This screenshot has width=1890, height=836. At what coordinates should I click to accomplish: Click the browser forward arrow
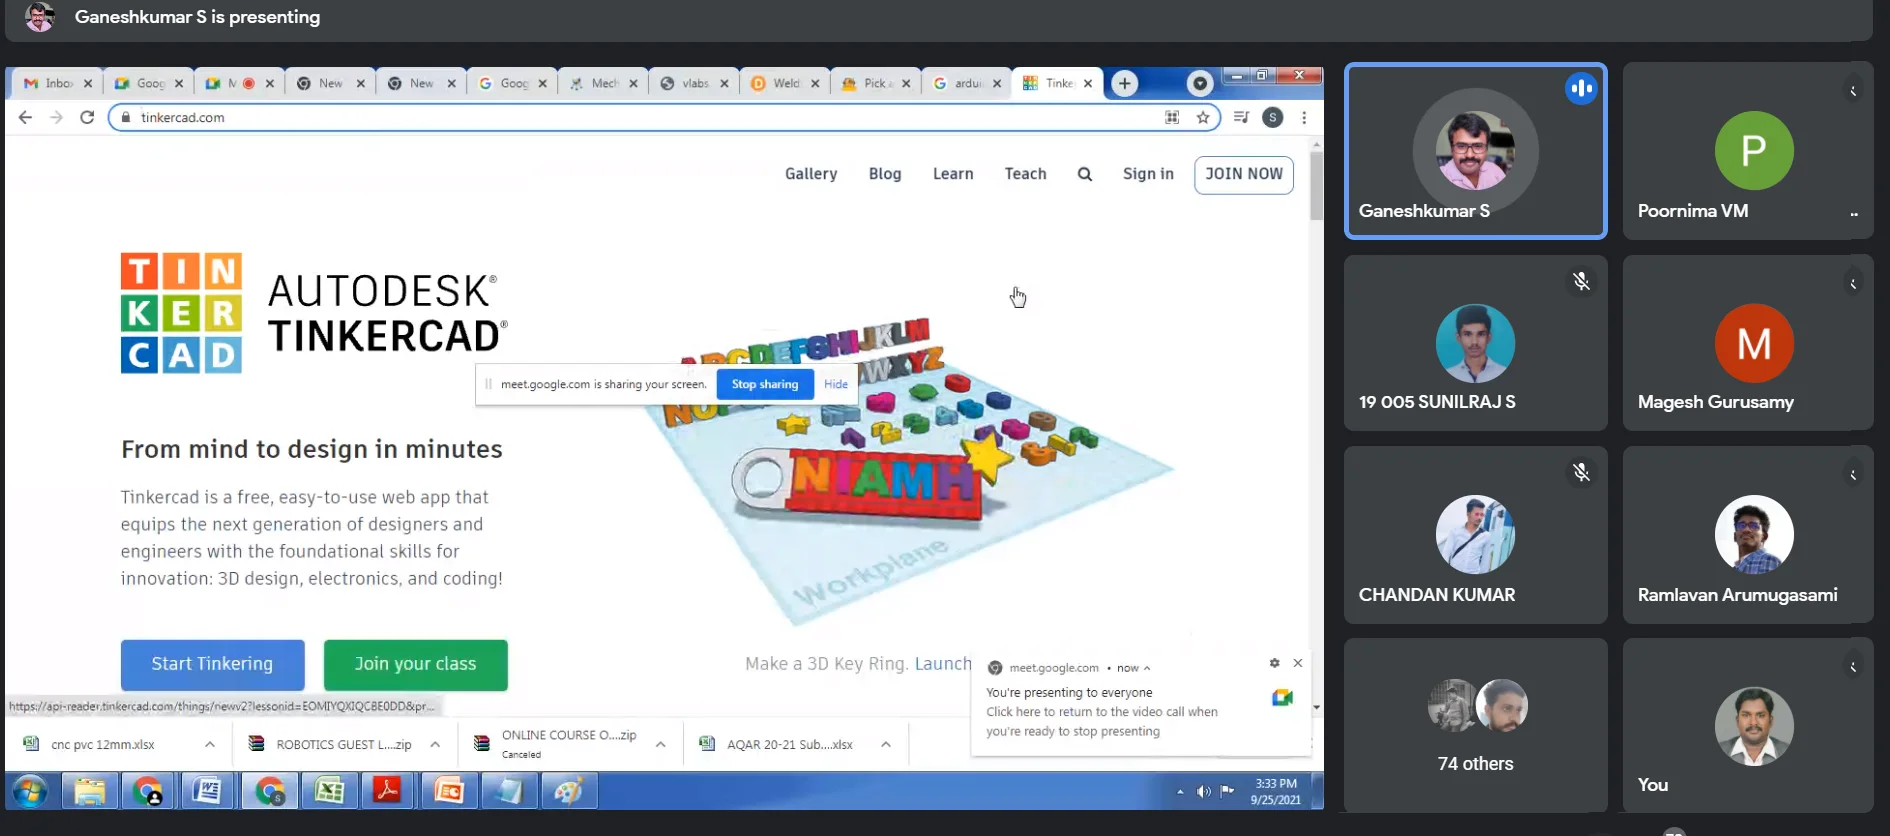click(56, 117)
